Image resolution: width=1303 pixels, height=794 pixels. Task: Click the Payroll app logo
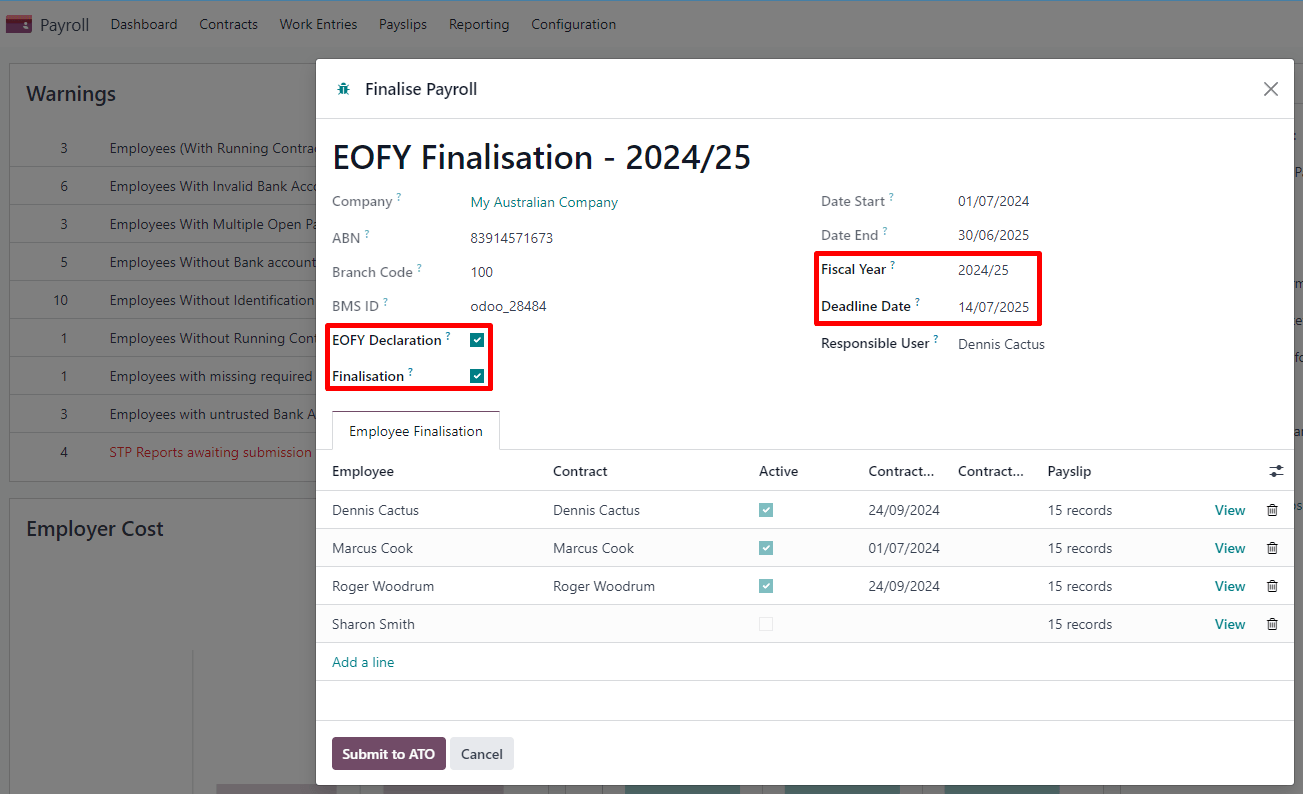point(19,23)
